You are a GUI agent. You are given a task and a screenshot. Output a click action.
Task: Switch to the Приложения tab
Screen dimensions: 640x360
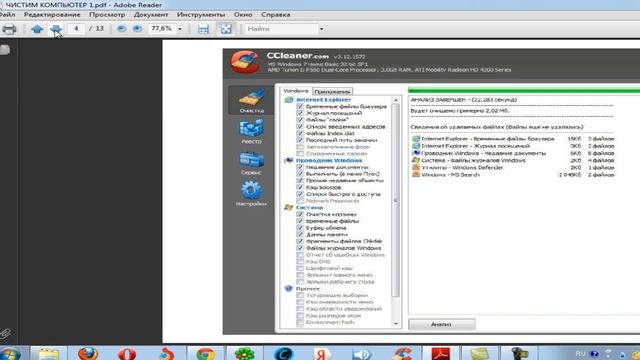(333, 91)
